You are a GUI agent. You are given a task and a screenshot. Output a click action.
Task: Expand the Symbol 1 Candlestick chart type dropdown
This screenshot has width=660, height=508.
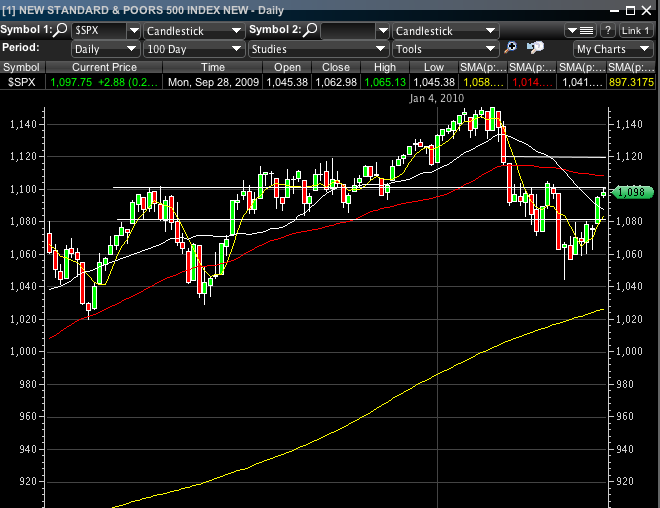(194, 31)
